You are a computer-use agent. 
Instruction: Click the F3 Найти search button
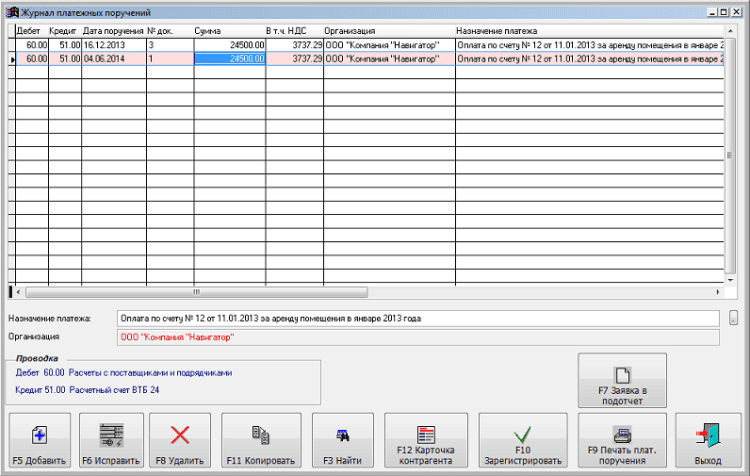point(342,440)
